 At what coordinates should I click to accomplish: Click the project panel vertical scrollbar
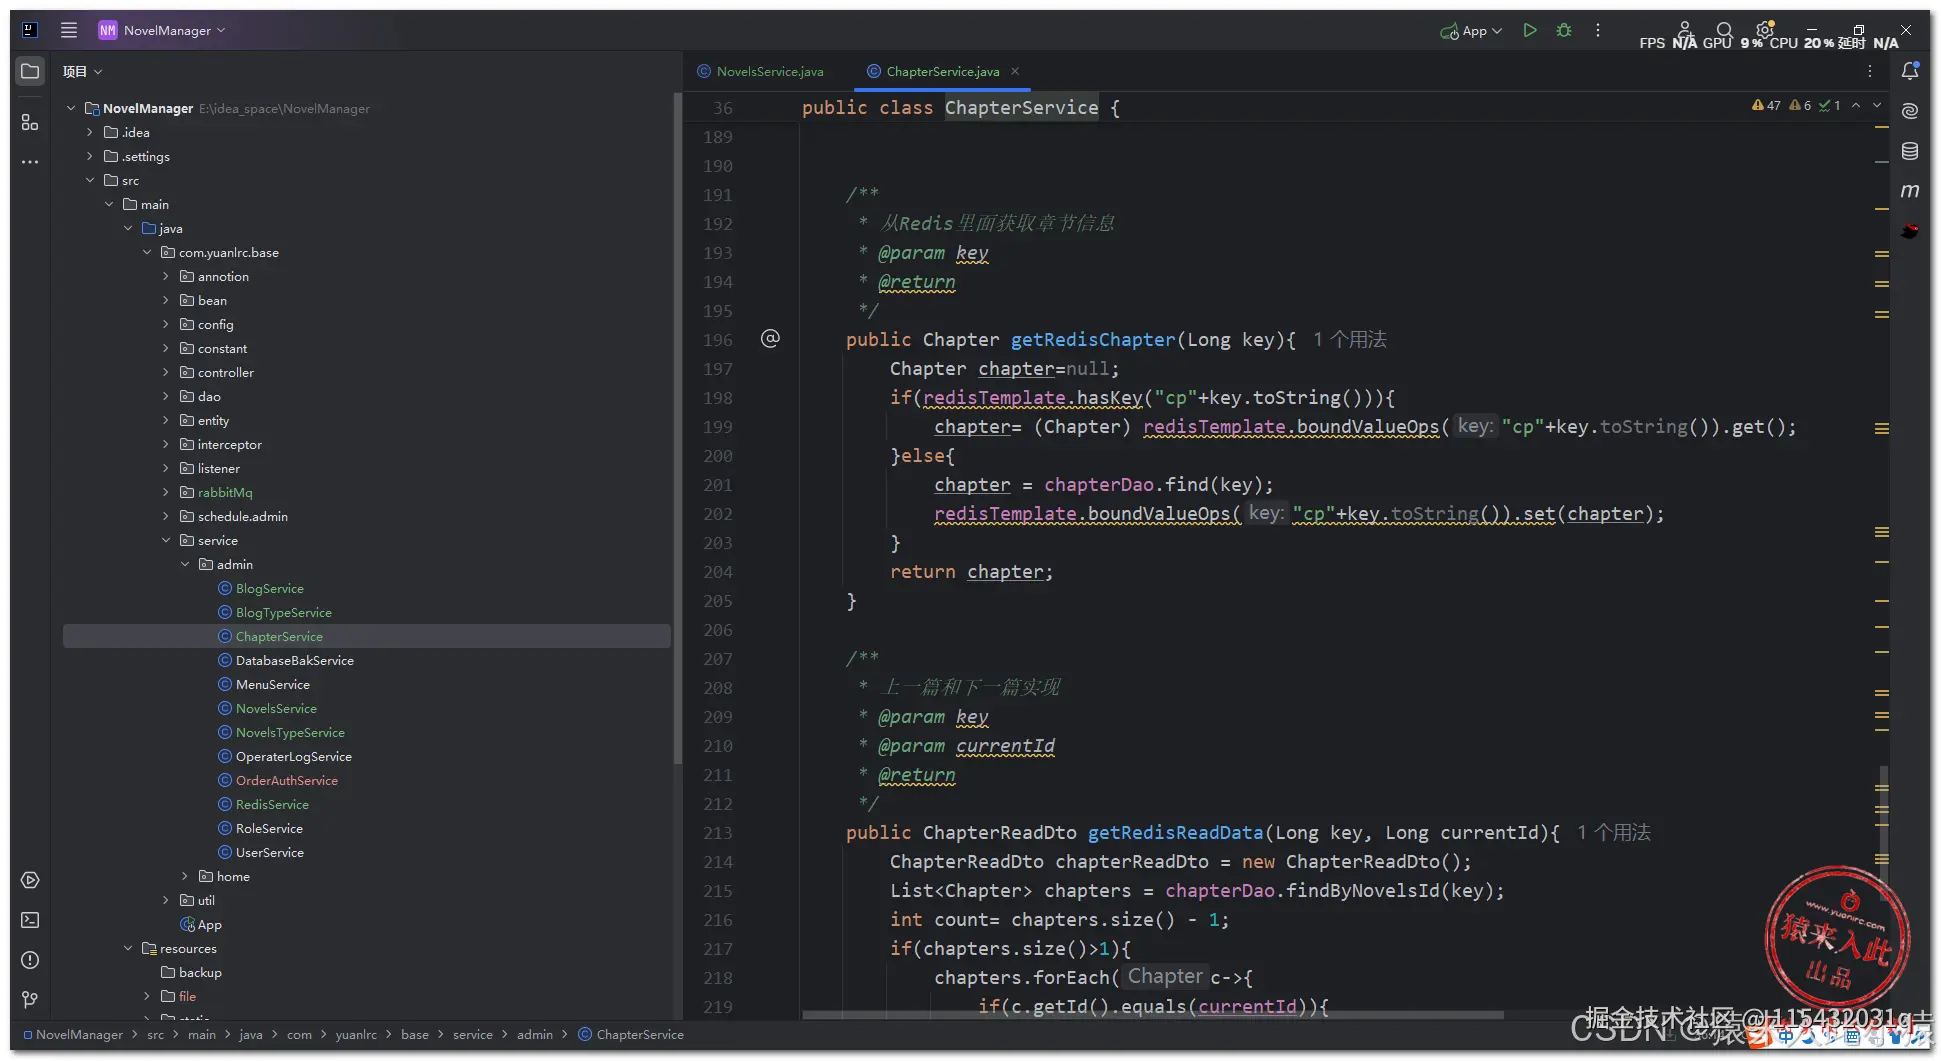677,430
